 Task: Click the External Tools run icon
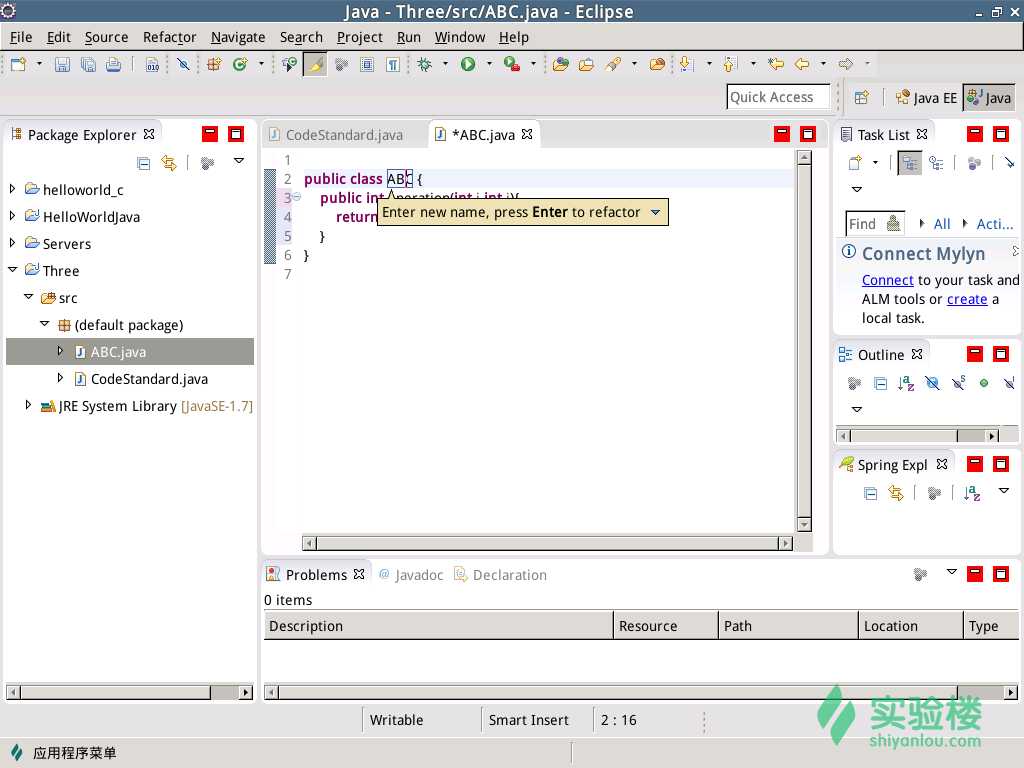pos(511,64)
